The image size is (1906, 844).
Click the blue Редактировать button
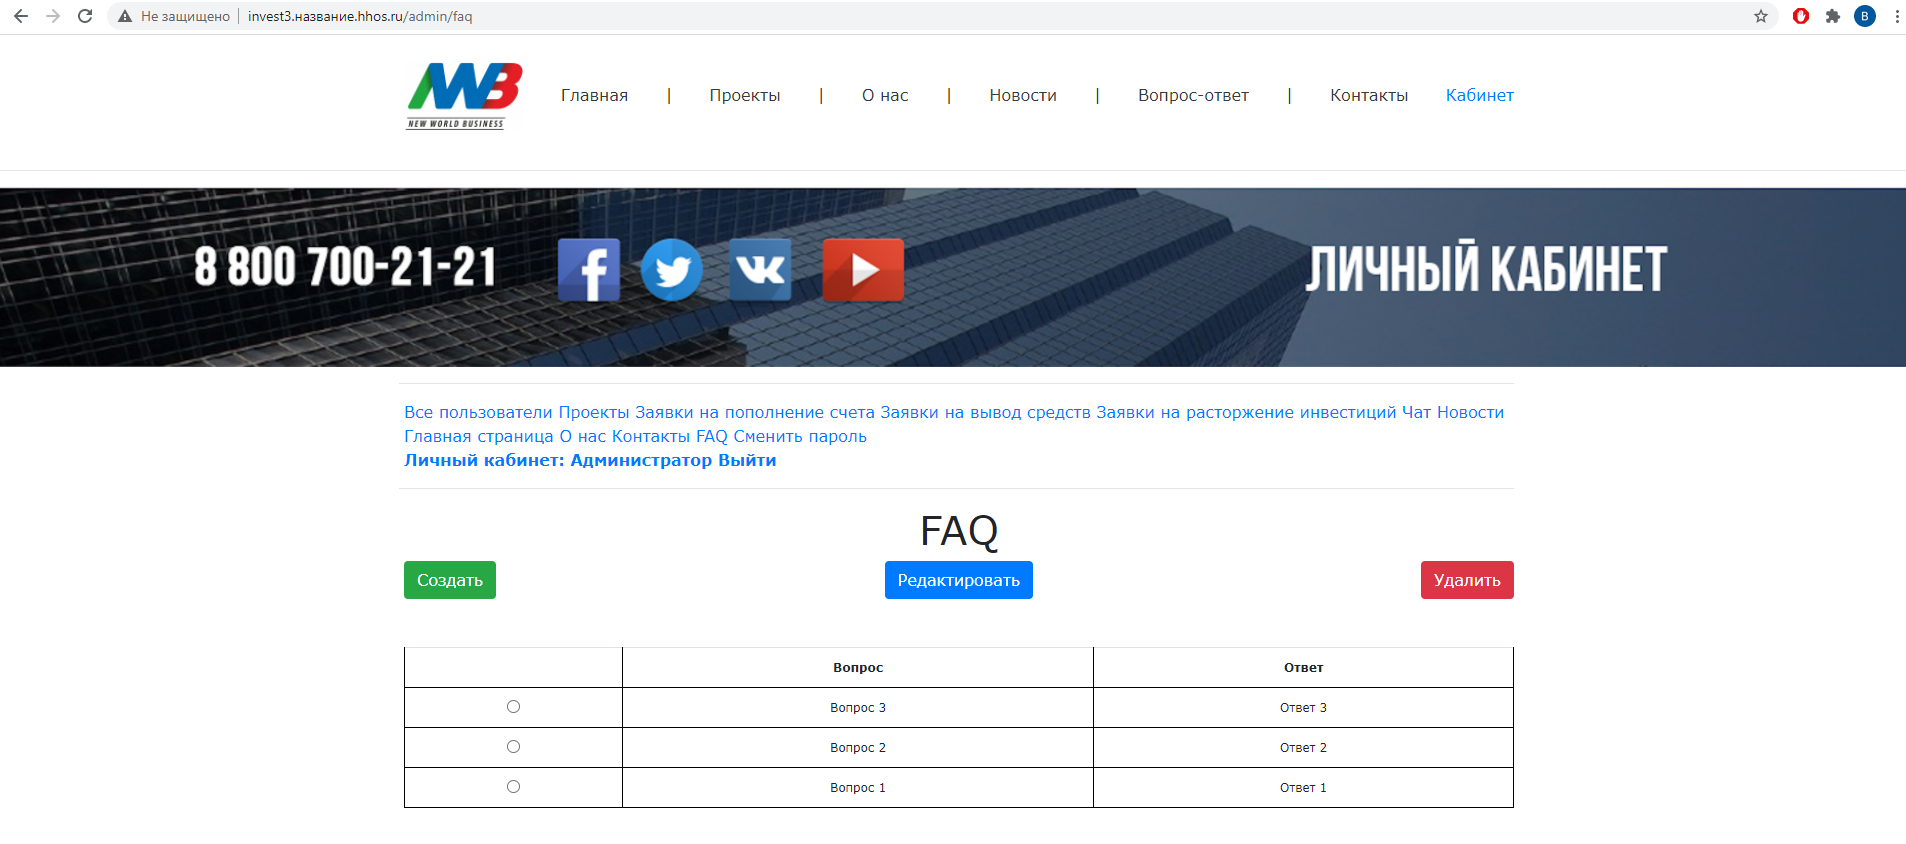[959, 580]
